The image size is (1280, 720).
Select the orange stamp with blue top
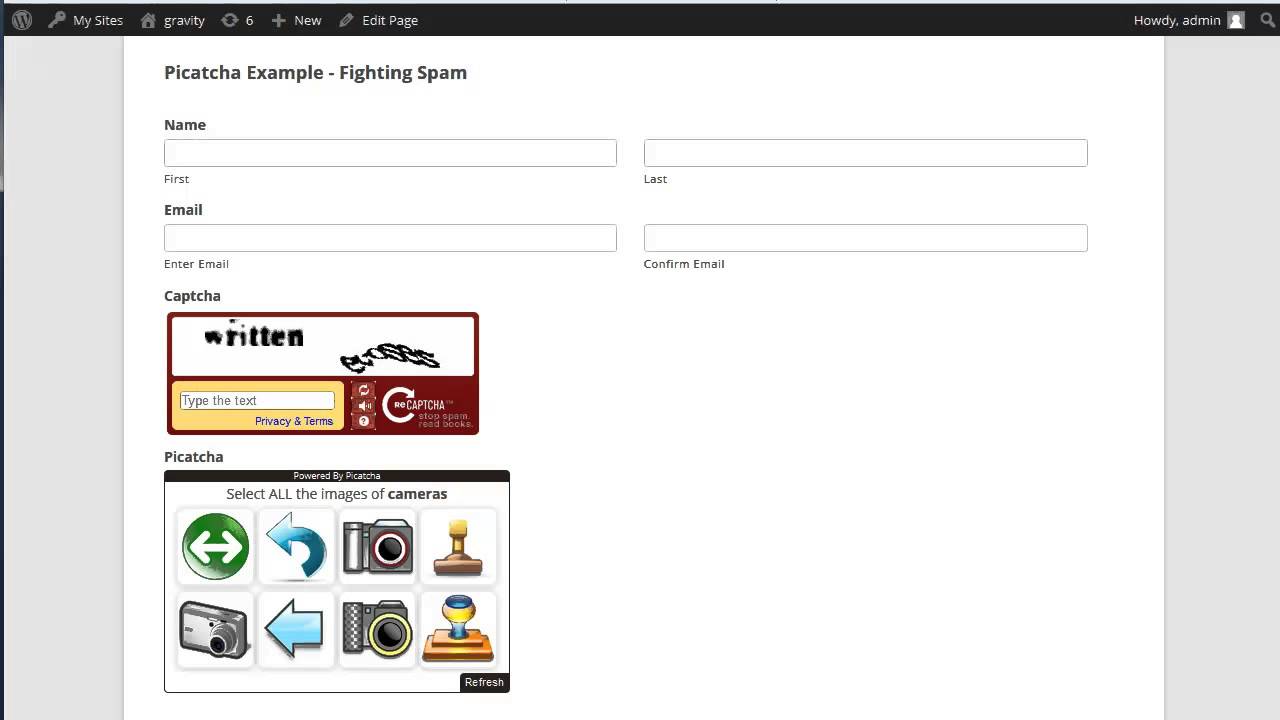[x=458, y=629]
